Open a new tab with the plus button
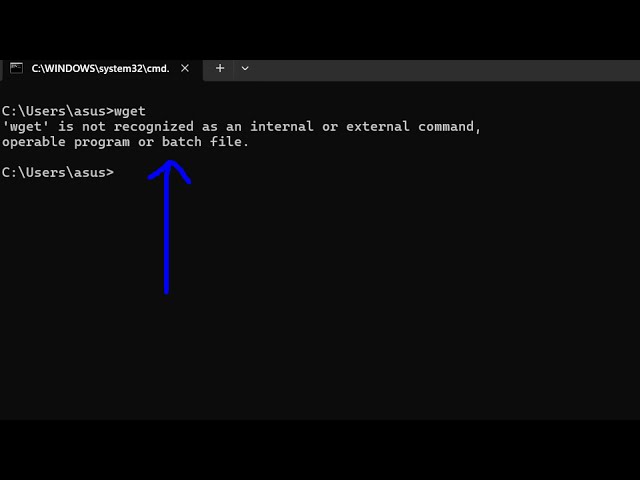The image size is (640, 480). point(220,68)
